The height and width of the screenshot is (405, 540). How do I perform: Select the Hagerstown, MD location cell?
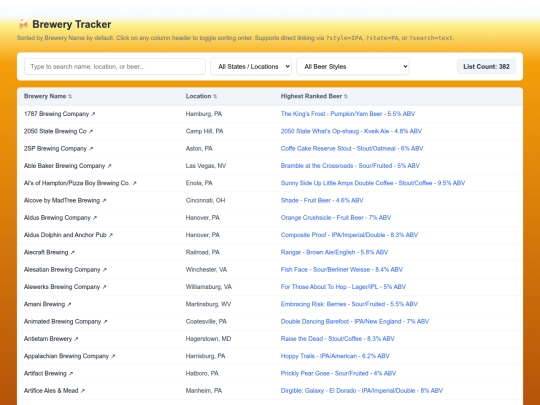(x=208, y=339)
